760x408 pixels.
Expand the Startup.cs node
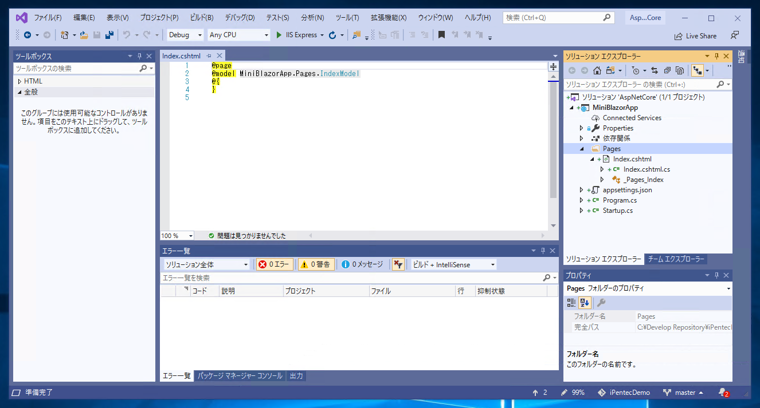[x=581, y=211]
